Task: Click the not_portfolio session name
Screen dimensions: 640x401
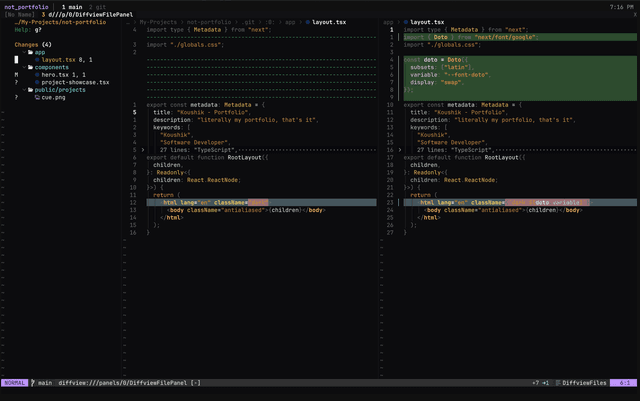Action: 27,6
